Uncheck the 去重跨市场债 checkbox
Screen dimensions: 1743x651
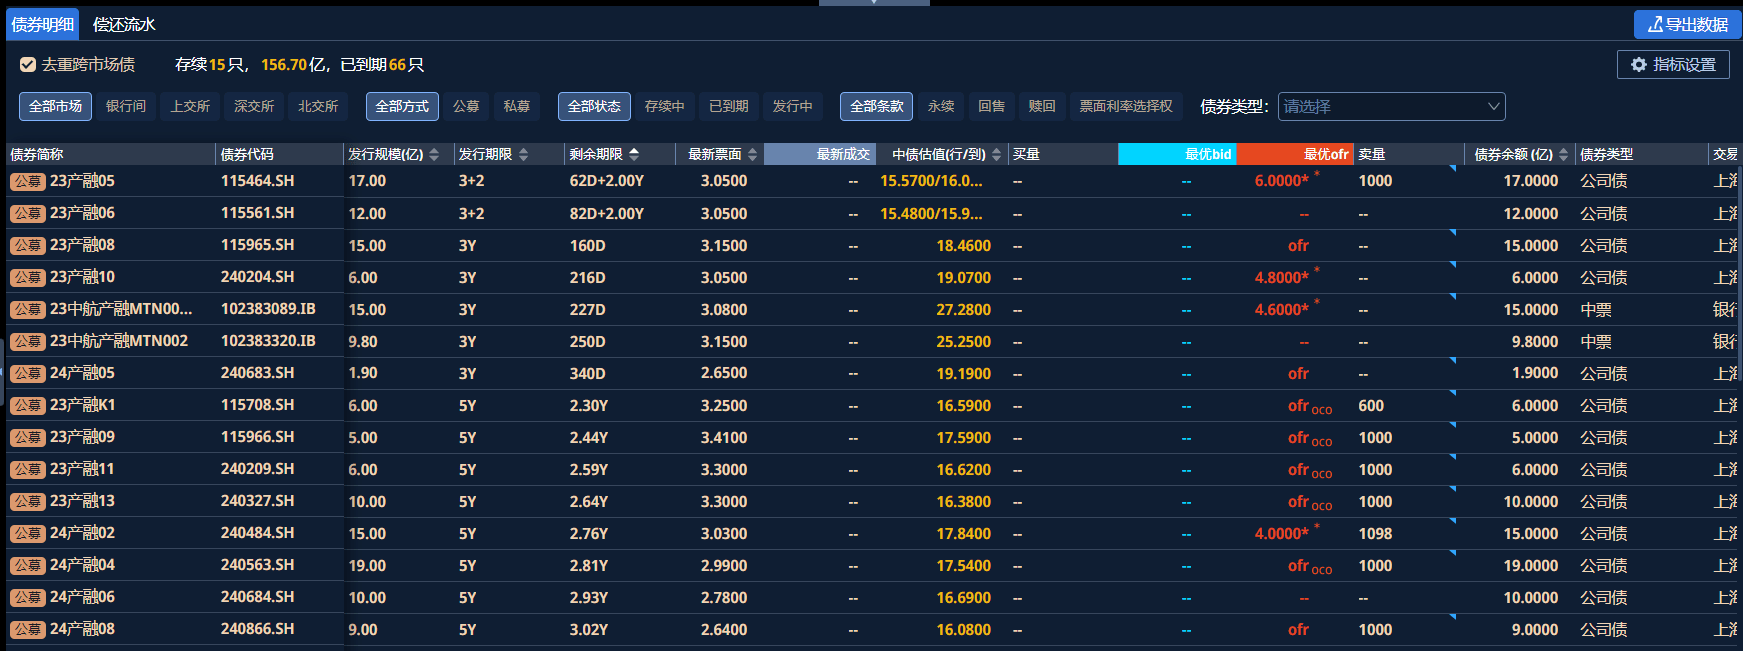click(28, 65)
